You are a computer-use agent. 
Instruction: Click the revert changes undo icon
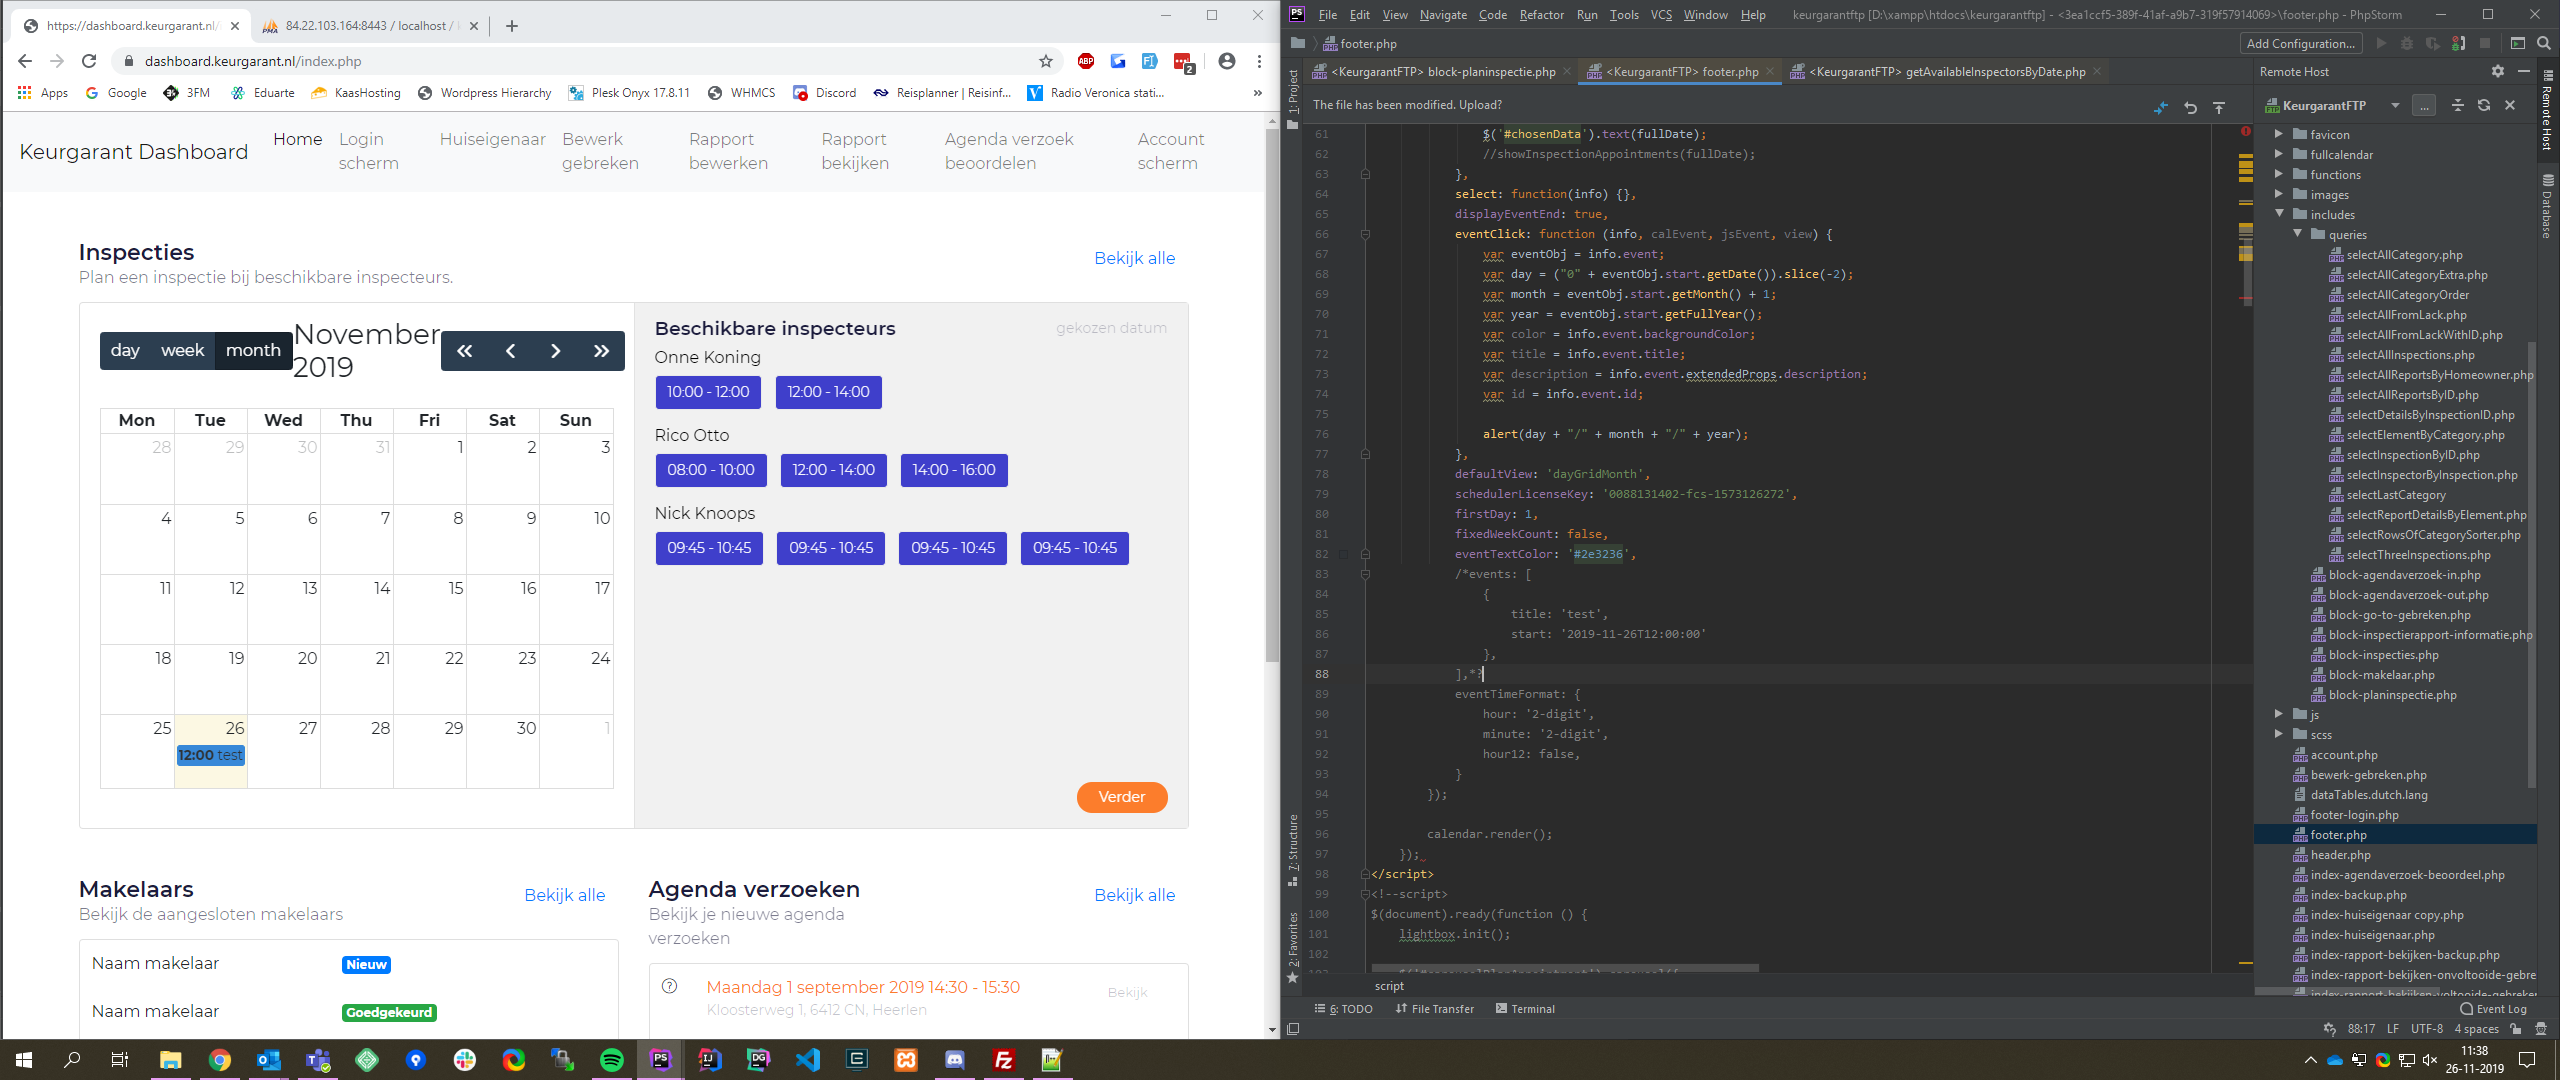point(2190,107)
